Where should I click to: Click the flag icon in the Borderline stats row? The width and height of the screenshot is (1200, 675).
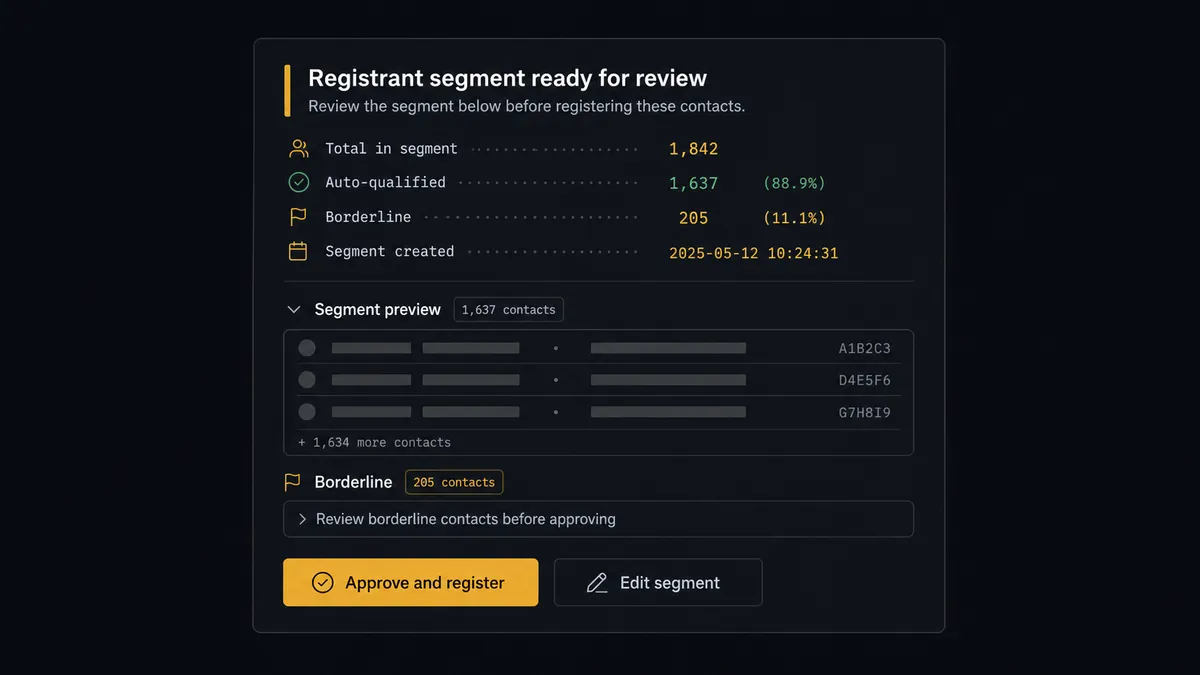pos(298,217)
